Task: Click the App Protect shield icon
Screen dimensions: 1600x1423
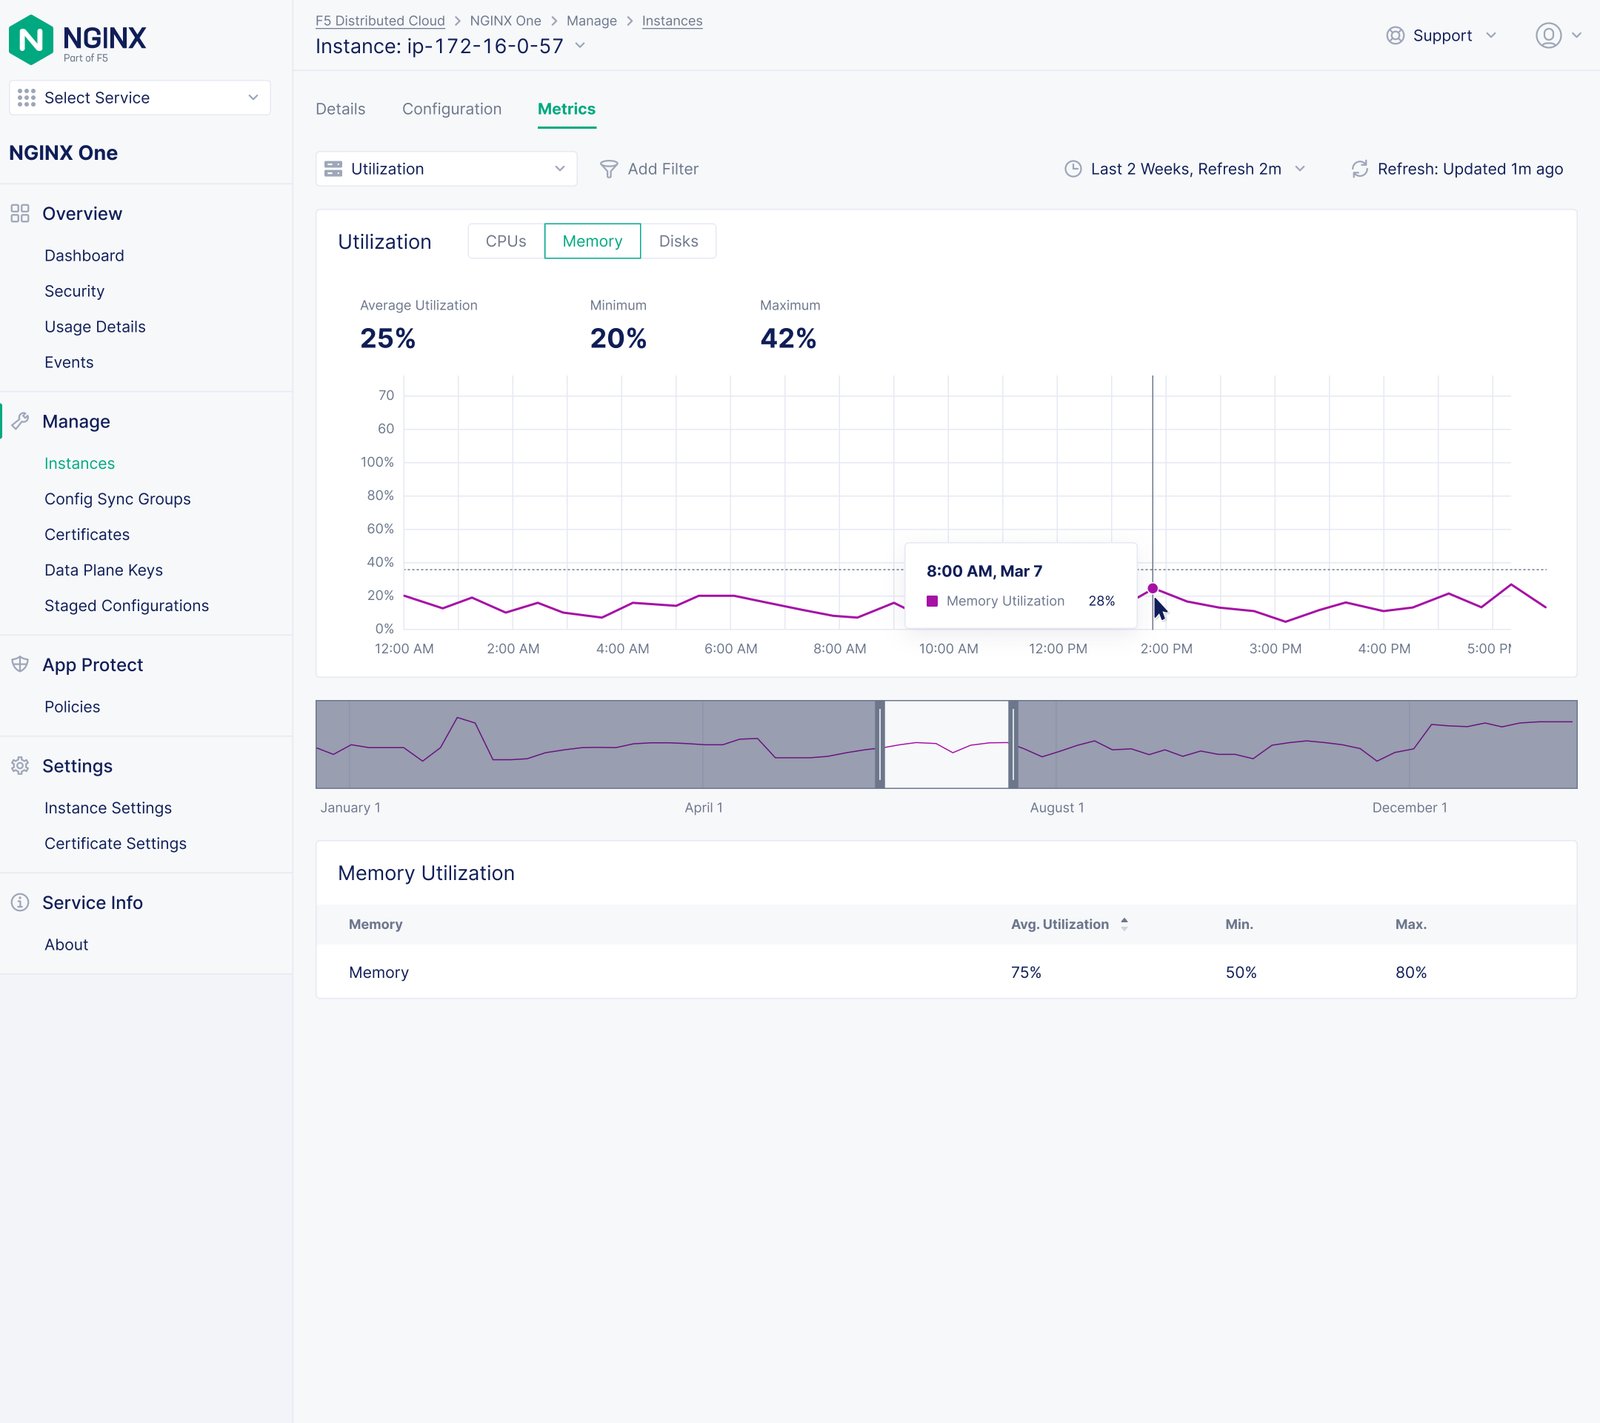Action: coord(20,664)
